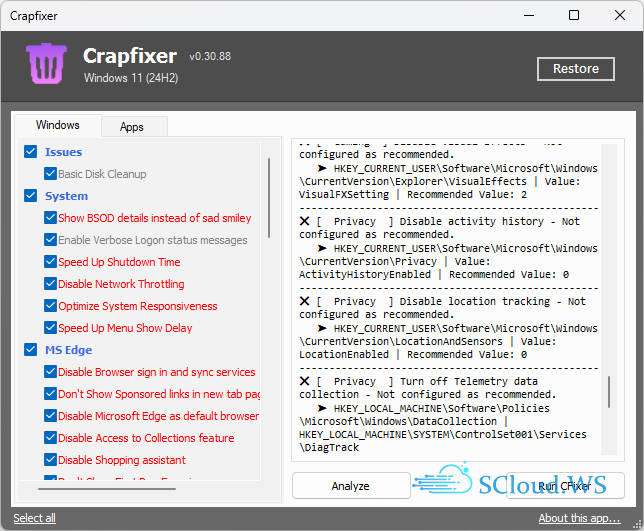Toggle the Basic Disk Cleanup checkbox
The width and height of the screenshot is (644, 531).
pos(50,173)
